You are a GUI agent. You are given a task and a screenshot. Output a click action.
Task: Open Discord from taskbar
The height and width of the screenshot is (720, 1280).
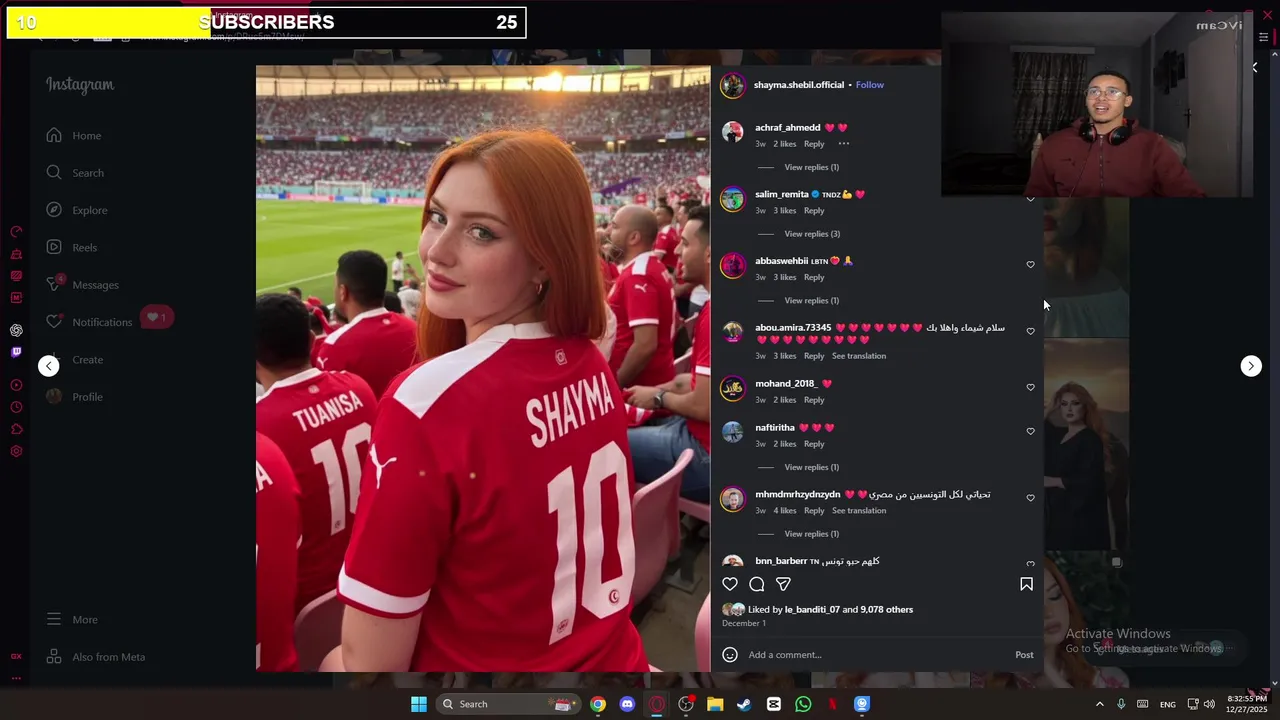(x=627, y=704)
